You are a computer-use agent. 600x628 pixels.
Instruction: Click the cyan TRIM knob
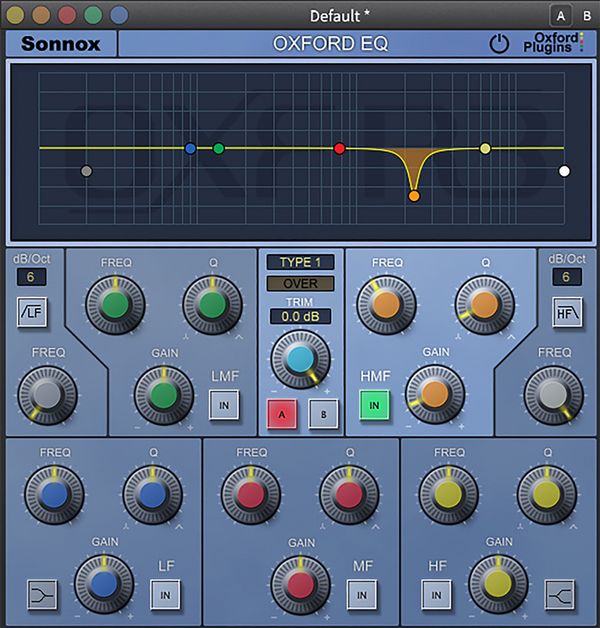[300, 359]
